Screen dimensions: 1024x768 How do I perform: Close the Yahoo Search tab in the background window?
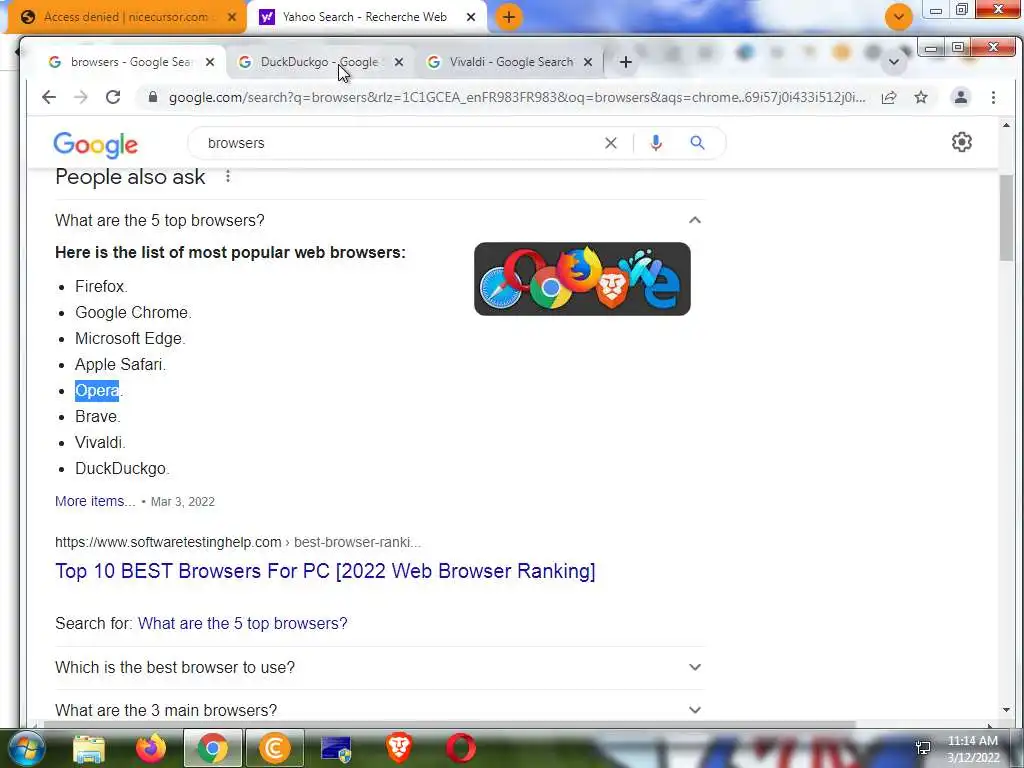(471, 17)
